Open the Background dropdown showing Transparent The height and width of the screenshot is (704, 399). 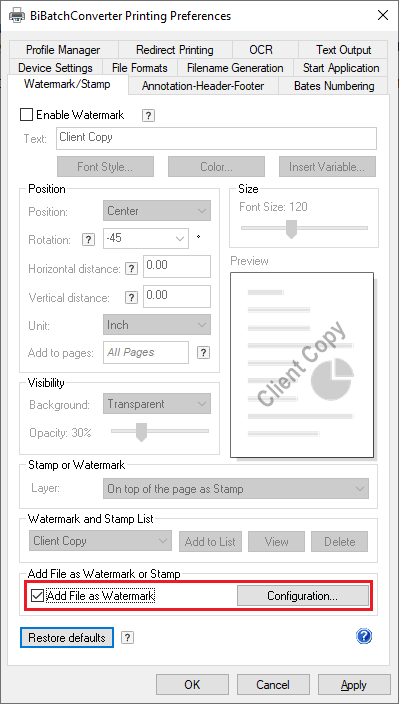click(x=157, y=404)
